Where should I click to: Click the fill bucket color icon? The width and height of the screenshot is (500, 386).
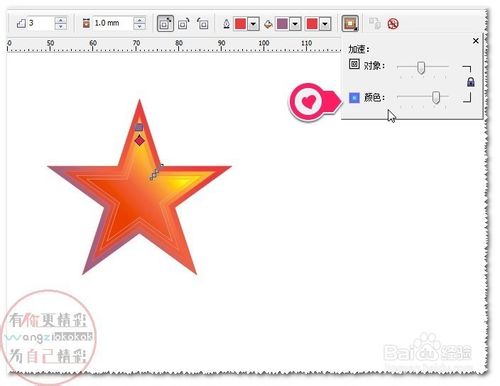(x=268, y=24)
